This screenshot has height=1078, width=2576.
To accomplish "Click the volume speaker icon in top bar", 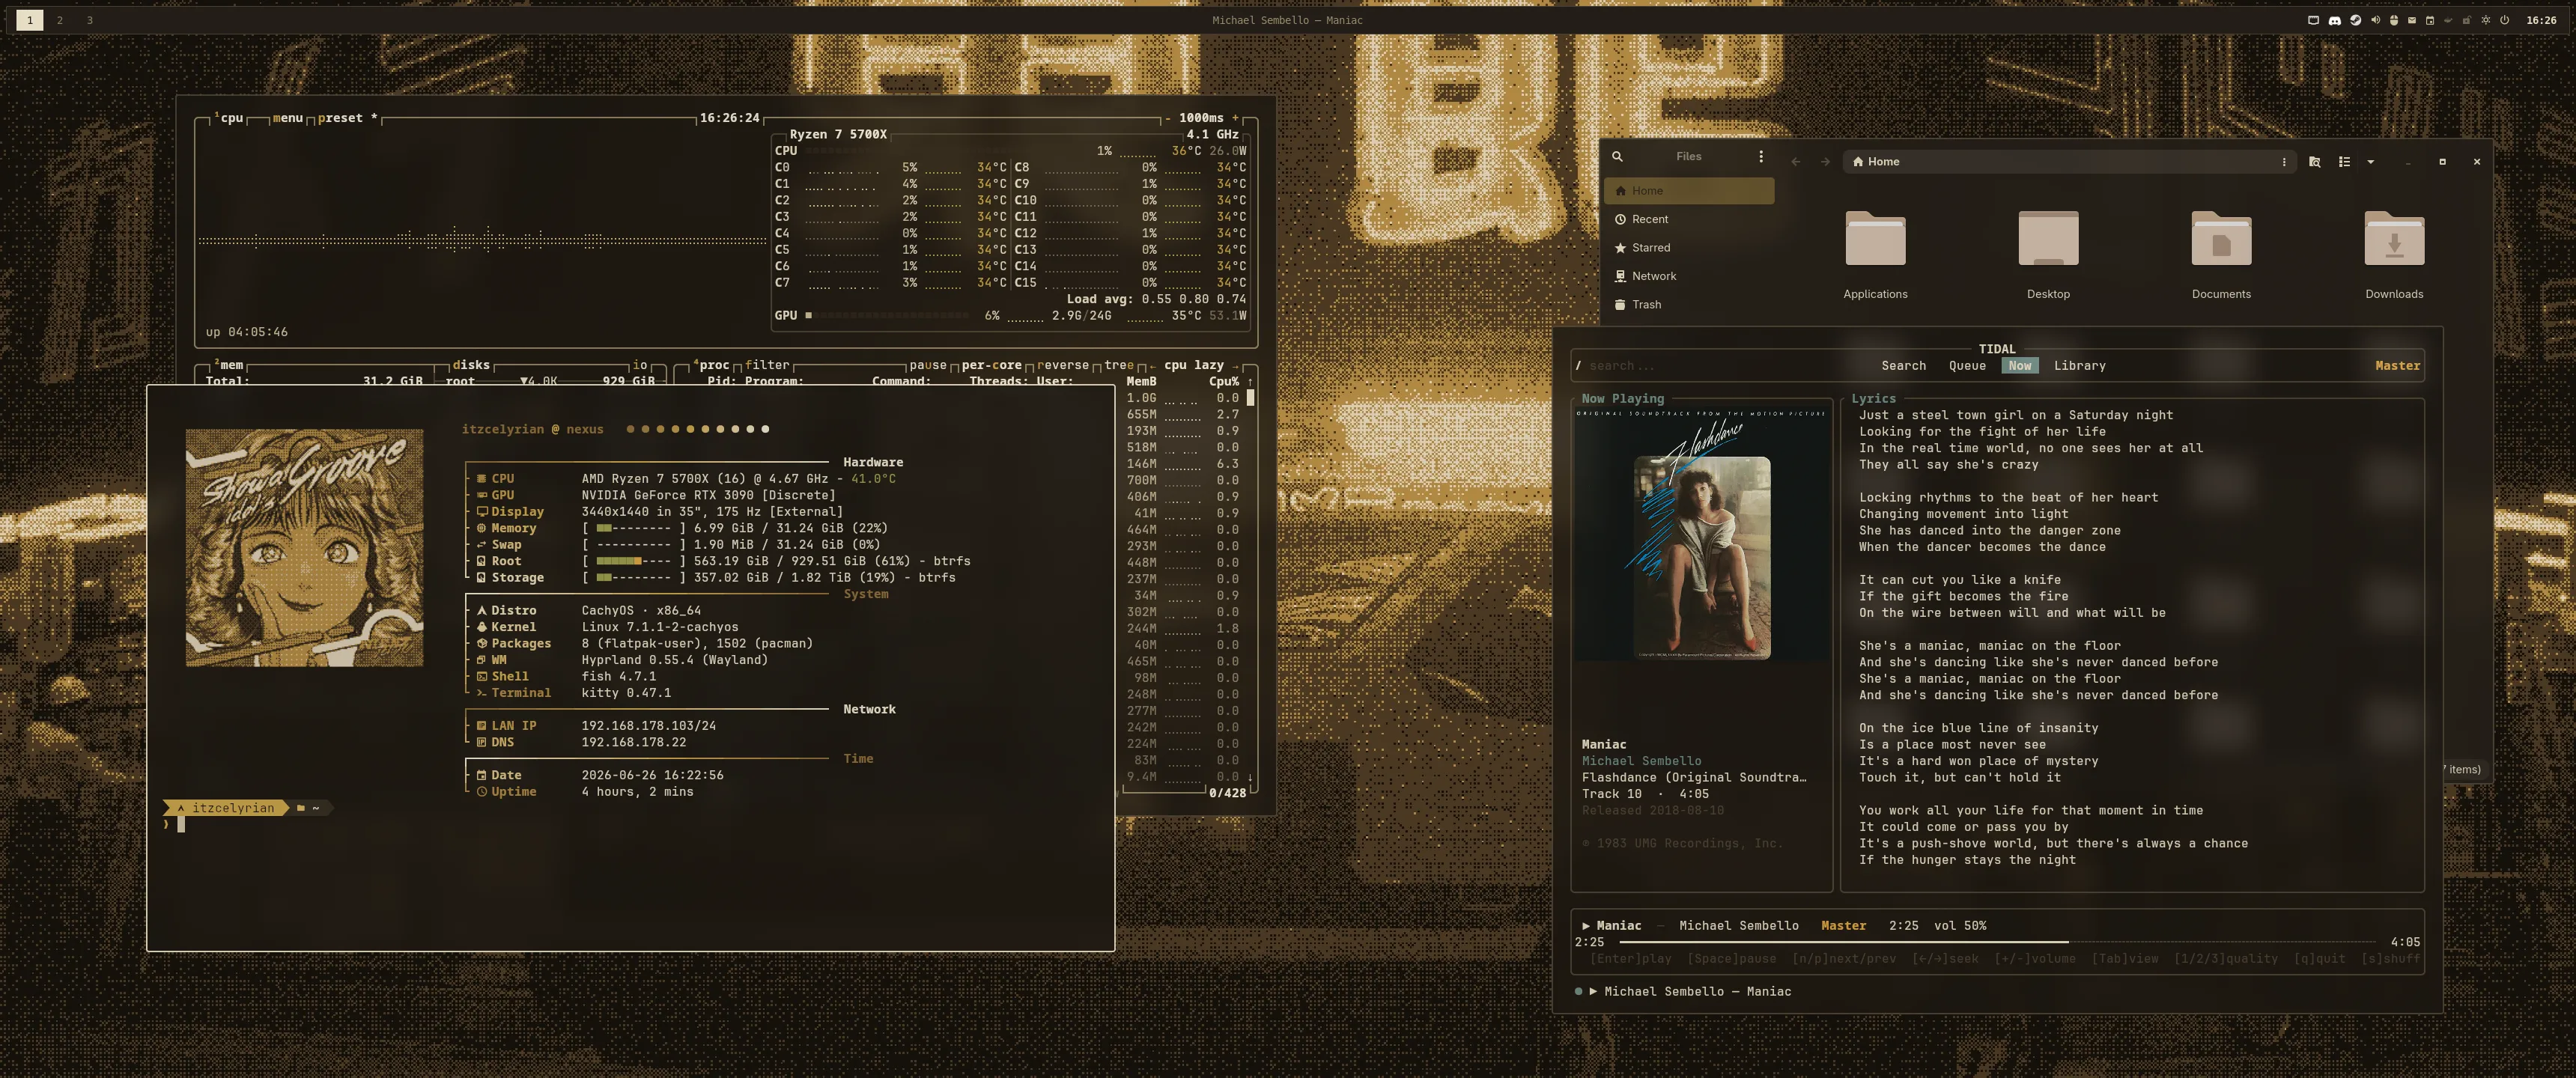I will click(2376, 20).
